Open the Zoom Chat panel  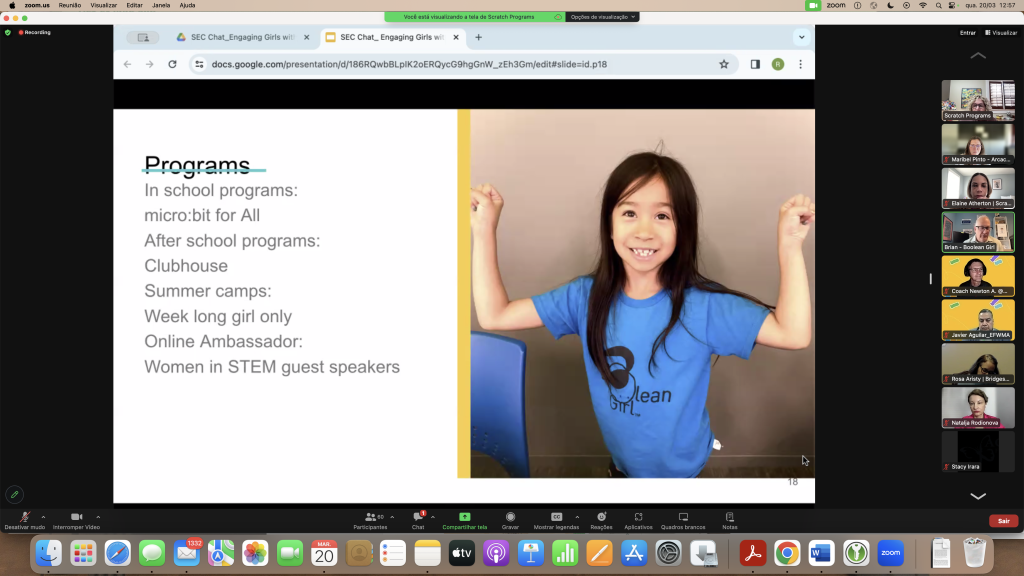[418, 520]
